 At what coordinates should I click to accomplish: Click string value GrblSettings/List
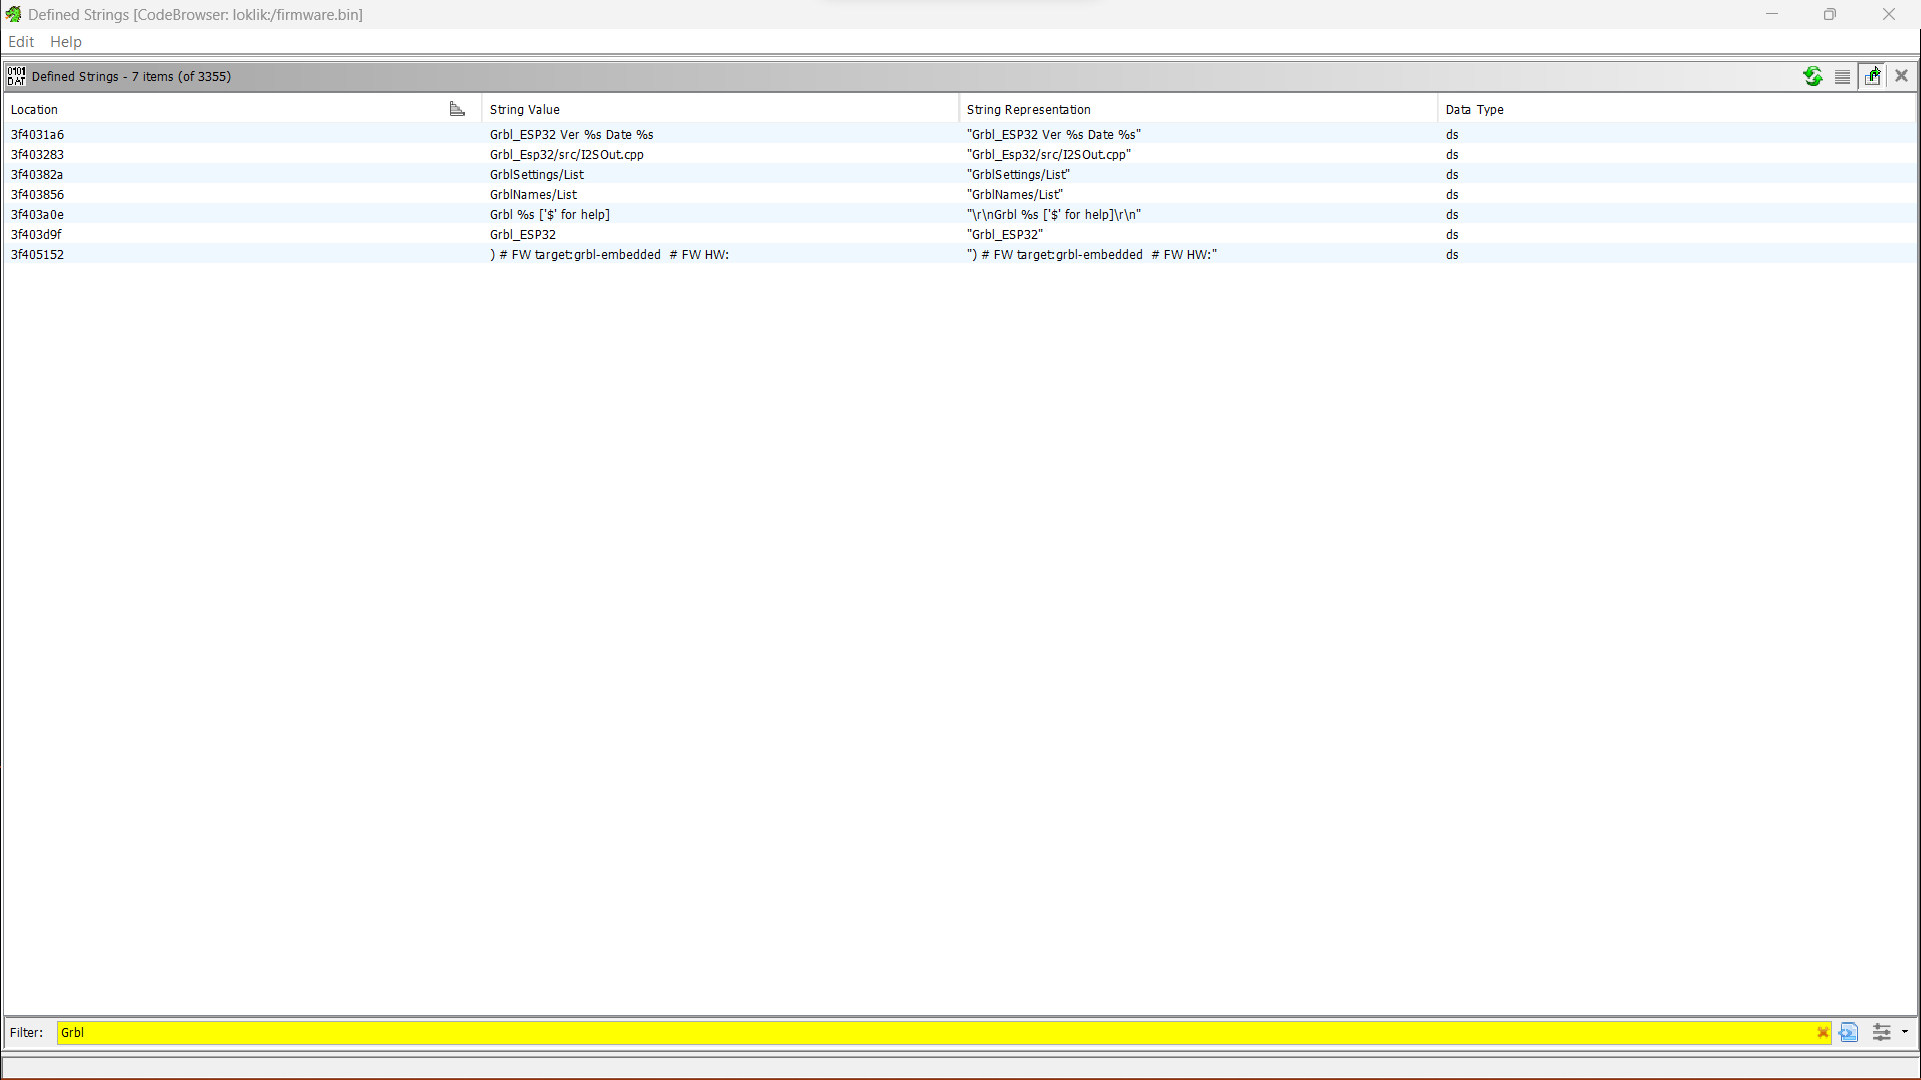[x=537, y=174]
